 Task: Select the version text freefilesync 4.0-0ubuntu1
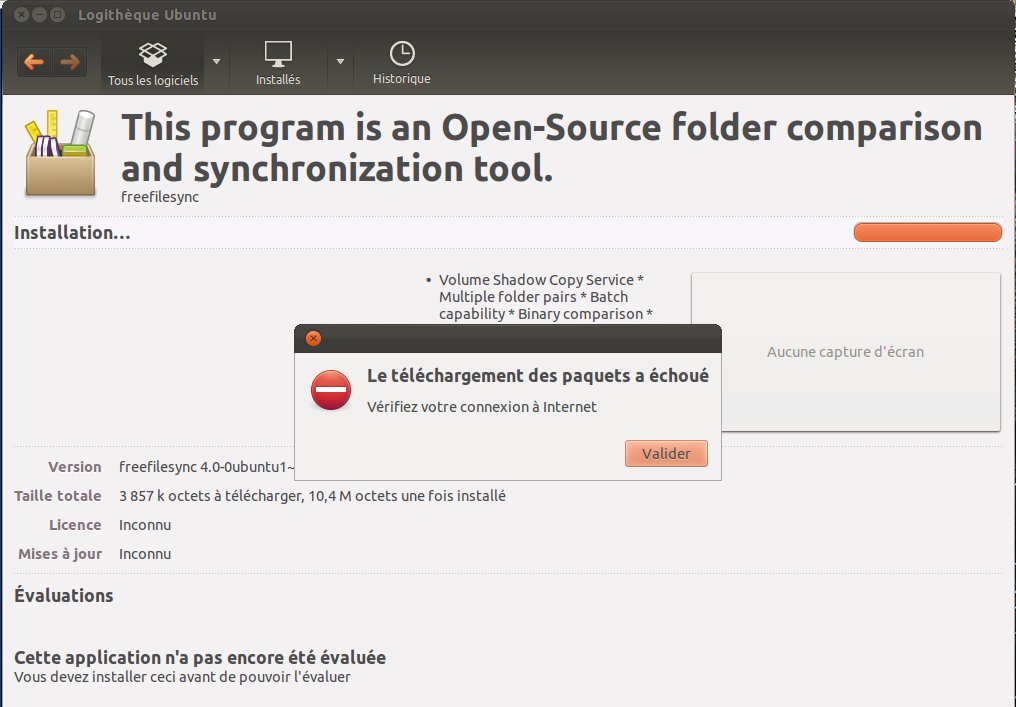(206, 467)
